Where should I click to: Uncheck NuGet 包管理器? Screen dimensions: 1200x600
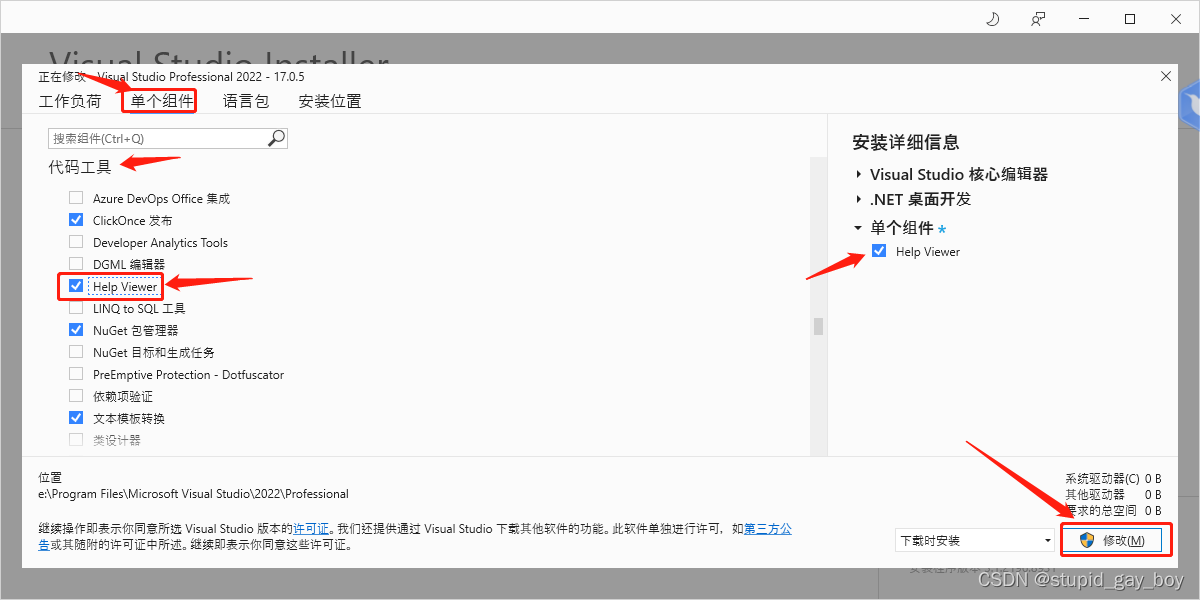tap(76, 330)
